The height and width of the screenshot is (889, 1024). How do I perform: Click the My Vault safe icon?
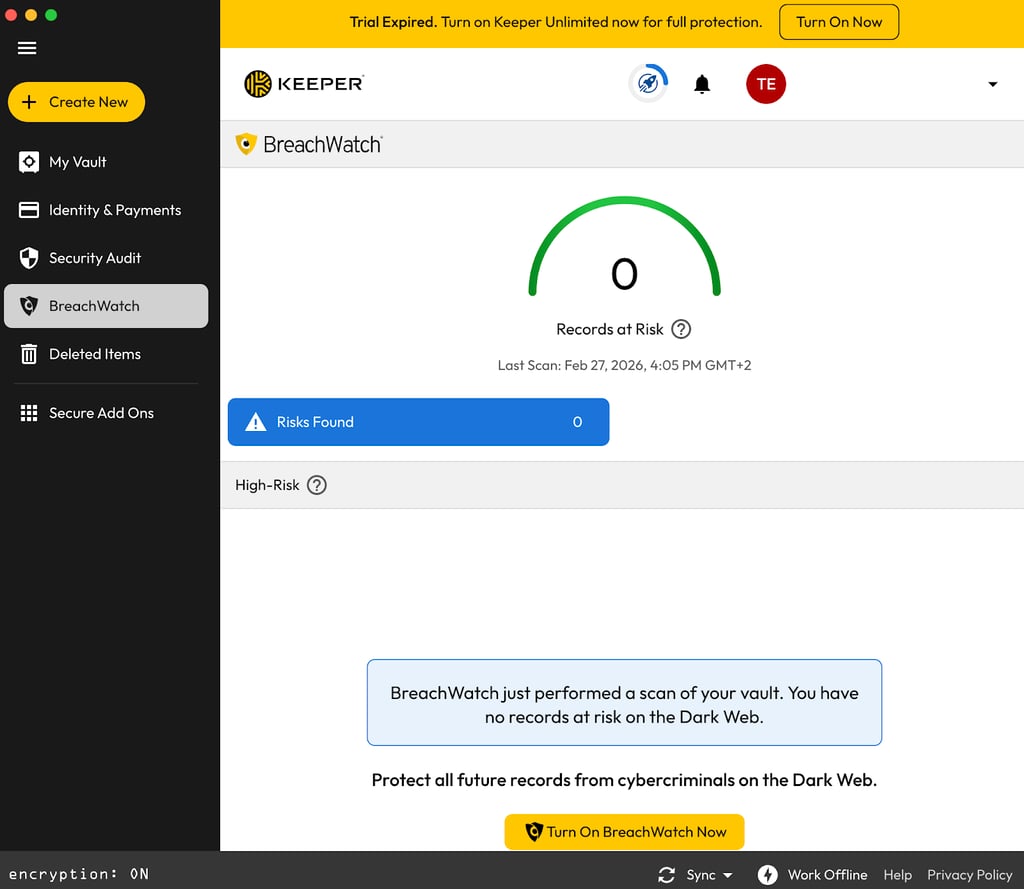(29, 162)
